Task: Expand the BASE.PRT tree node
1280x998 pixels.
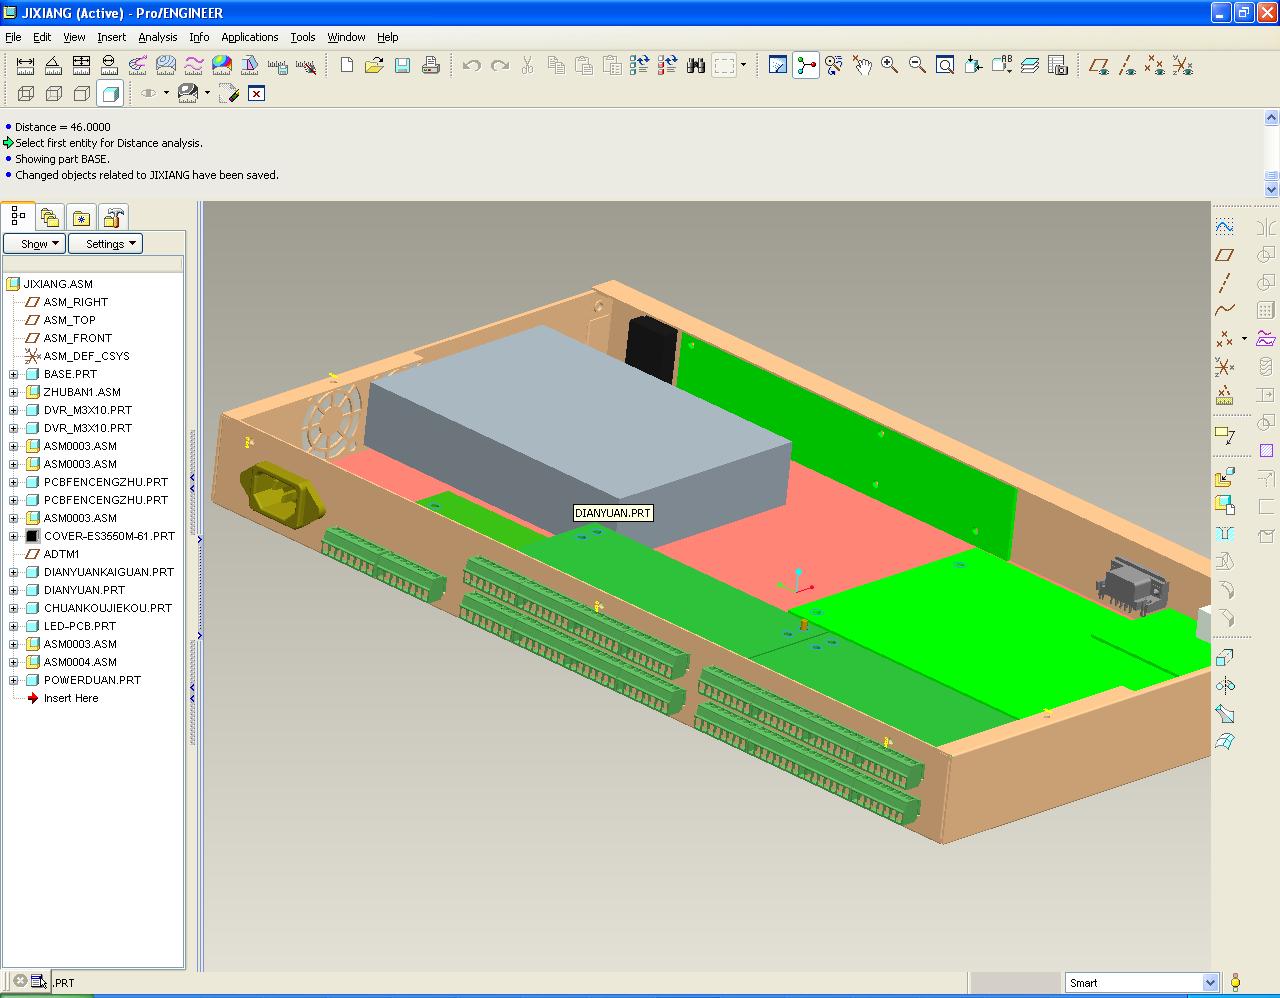Action: (14, 374)
